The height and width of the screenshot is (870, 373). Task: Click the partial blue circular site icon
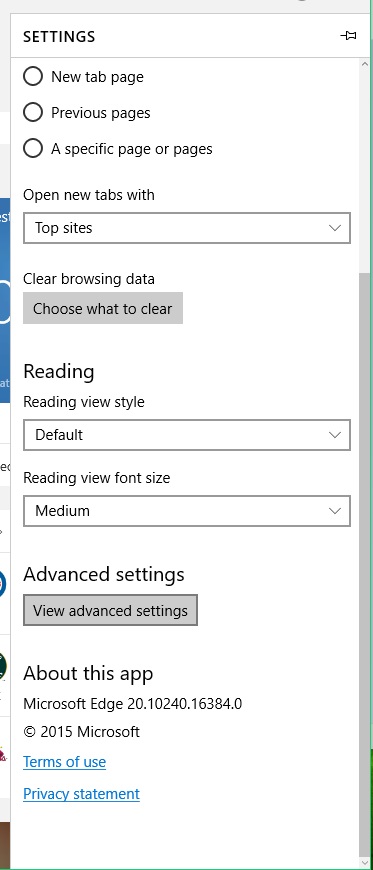(x=3, y=584)
